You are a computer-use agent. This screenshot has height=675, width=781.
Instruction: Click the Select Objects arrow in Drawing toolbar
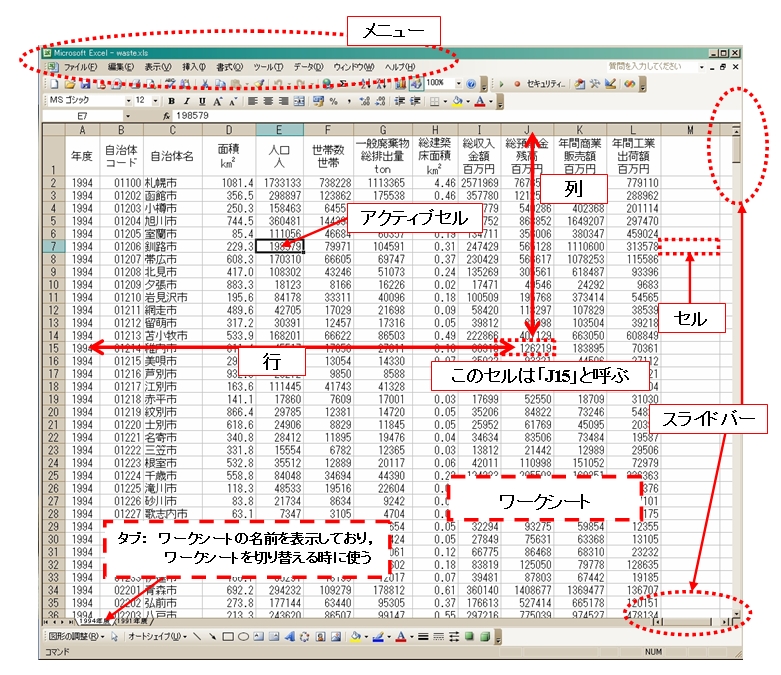coord(115,637)
